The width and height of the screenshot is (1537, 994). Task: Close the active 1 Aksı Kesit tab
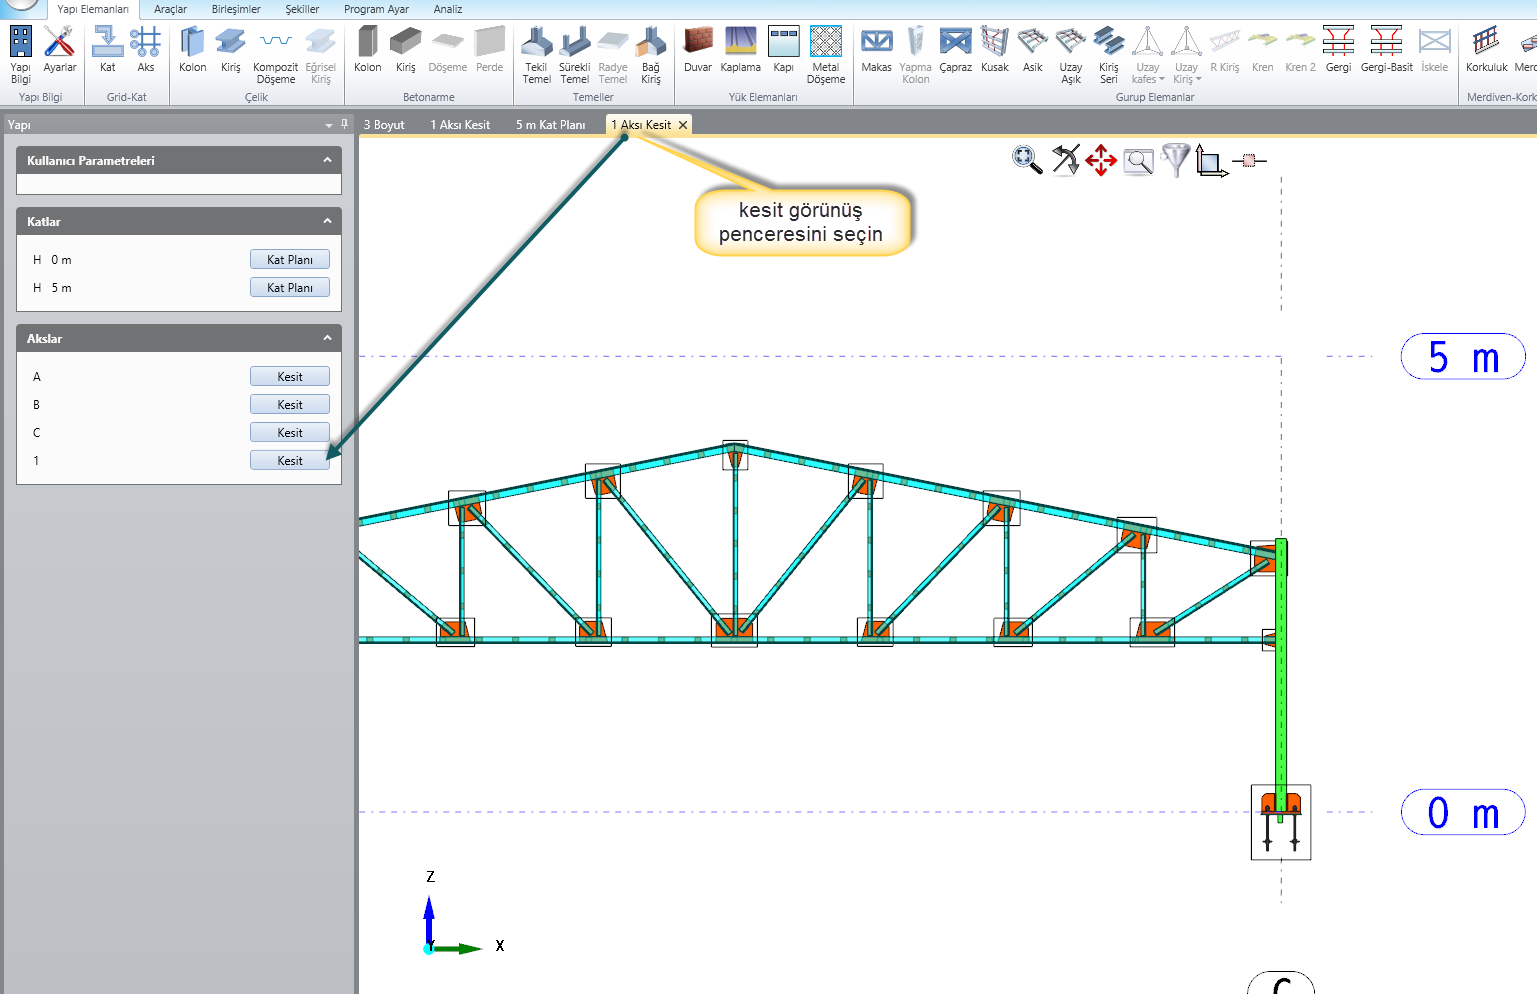[x=683, y=125]
